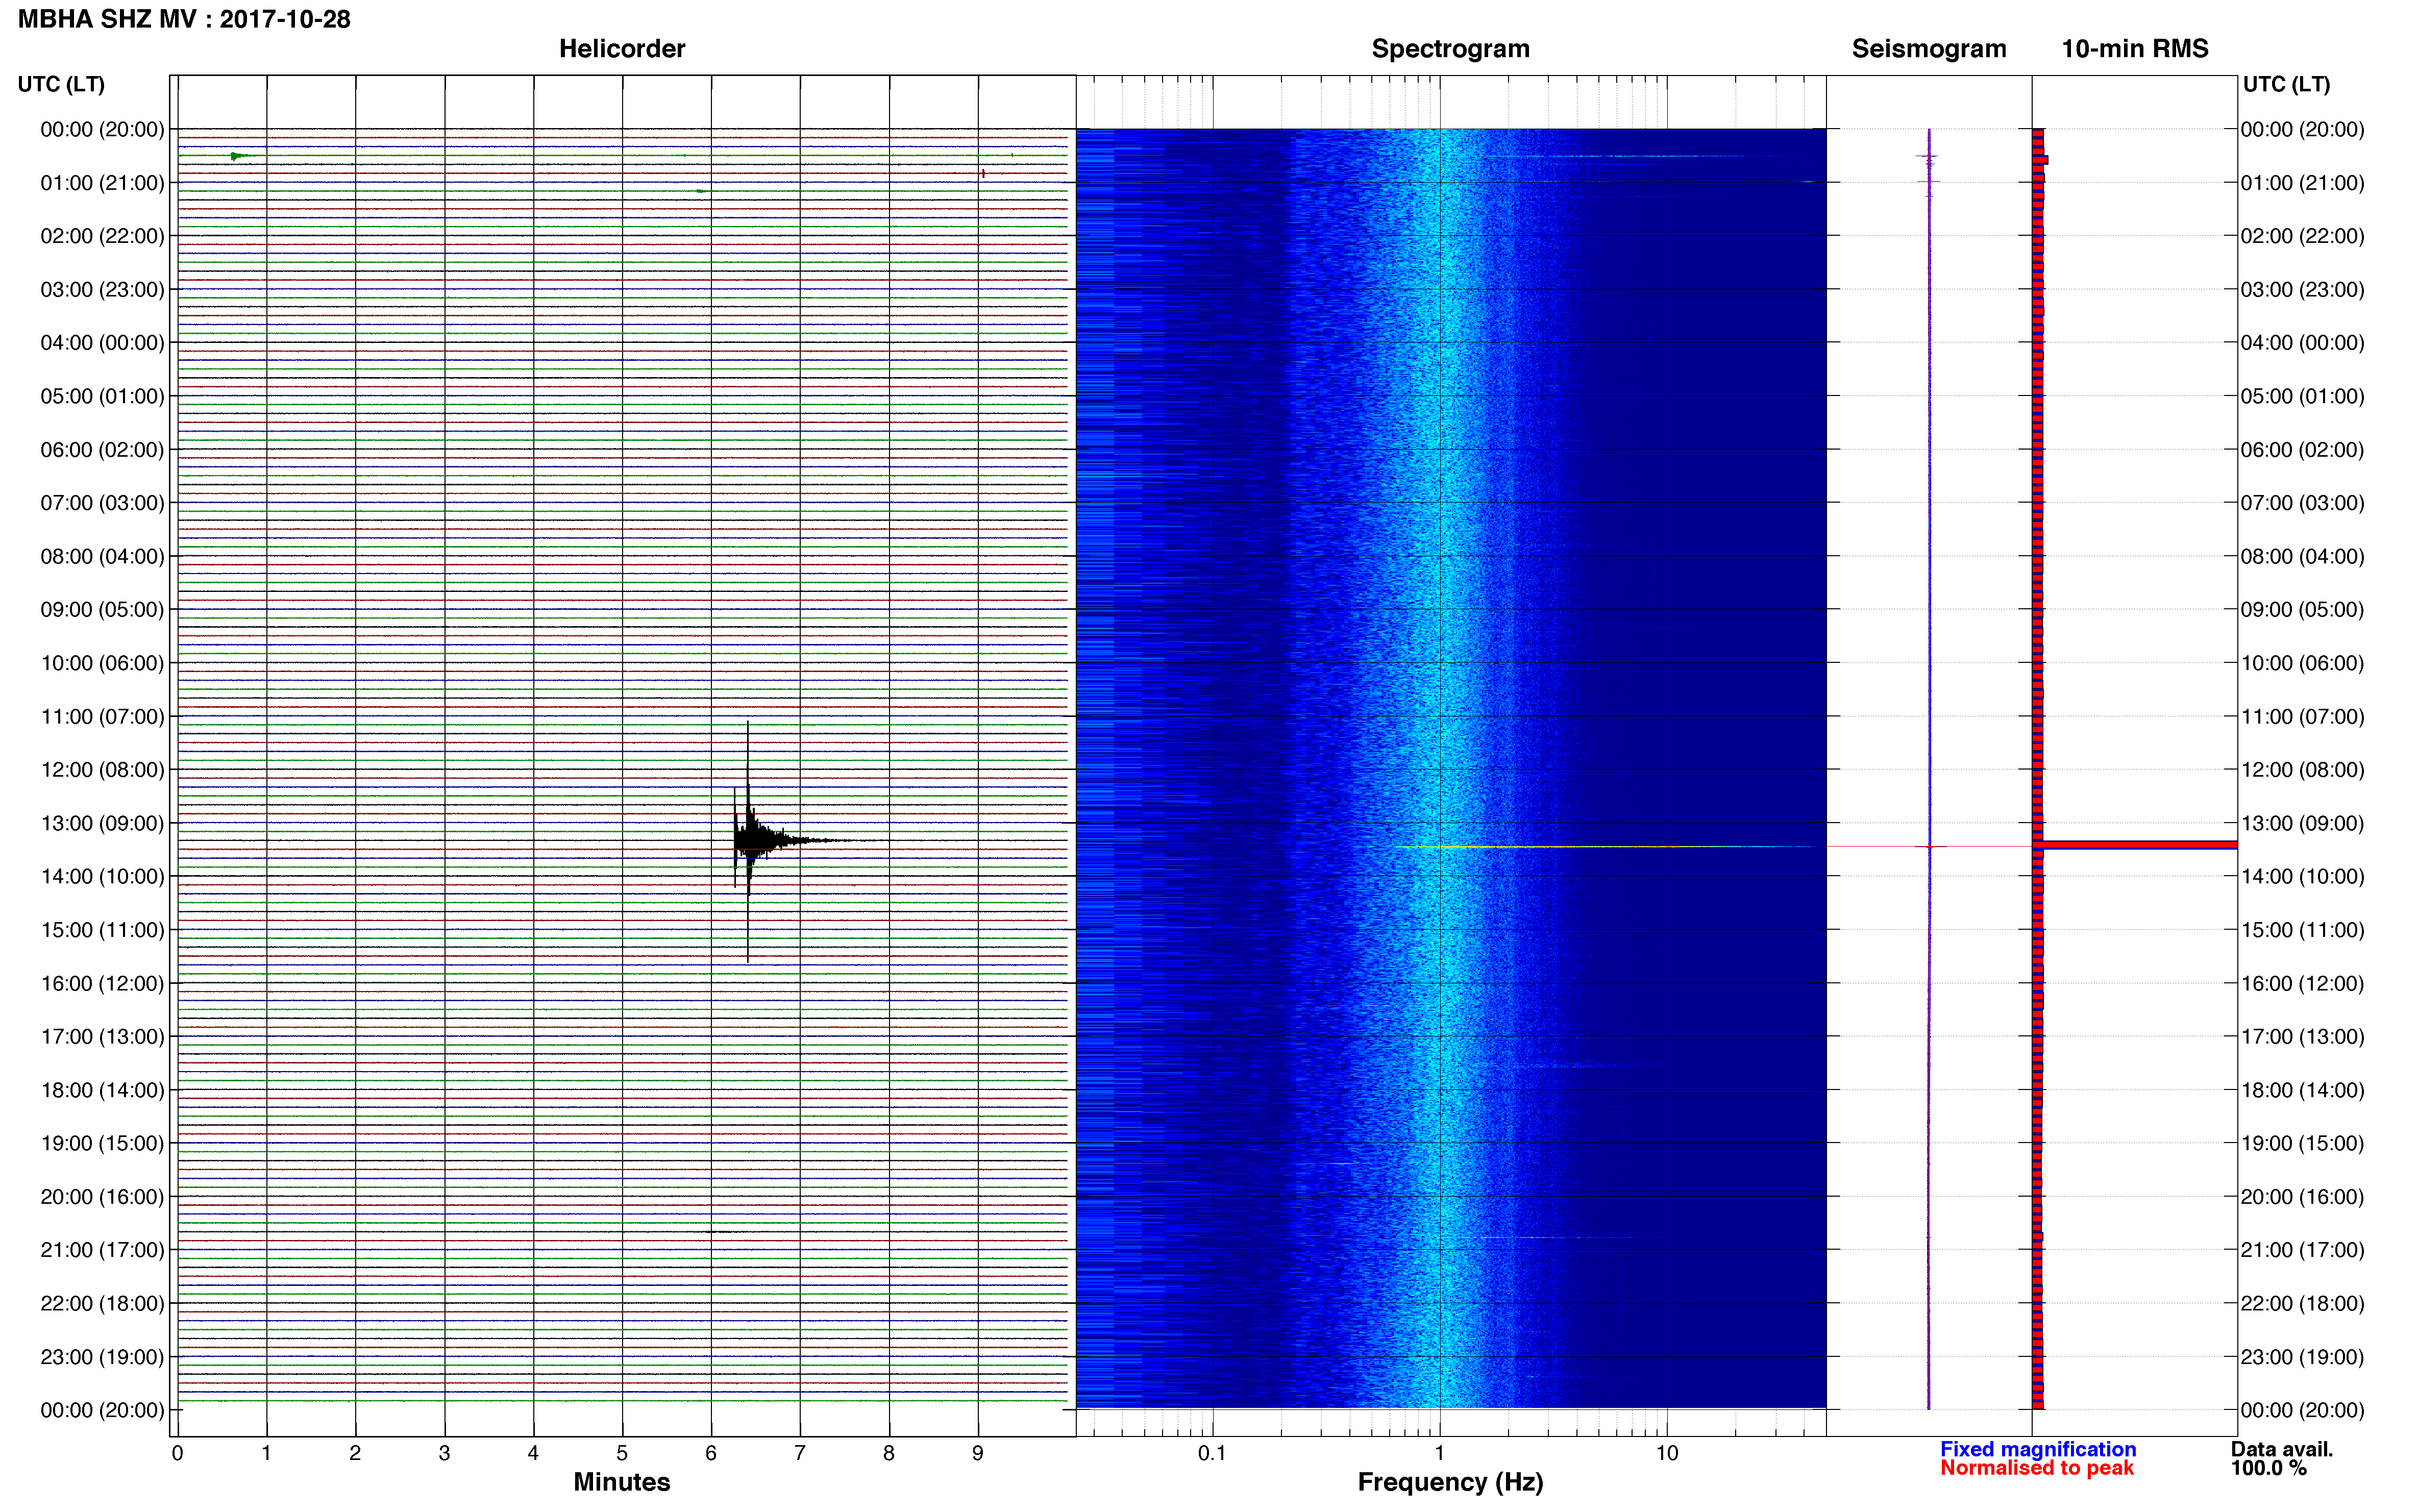The height and width of the screenshot is (1512, 2419).
Task: Click the red 'Normalised to peak' legend text
Action: (x=2037, y=1468)
